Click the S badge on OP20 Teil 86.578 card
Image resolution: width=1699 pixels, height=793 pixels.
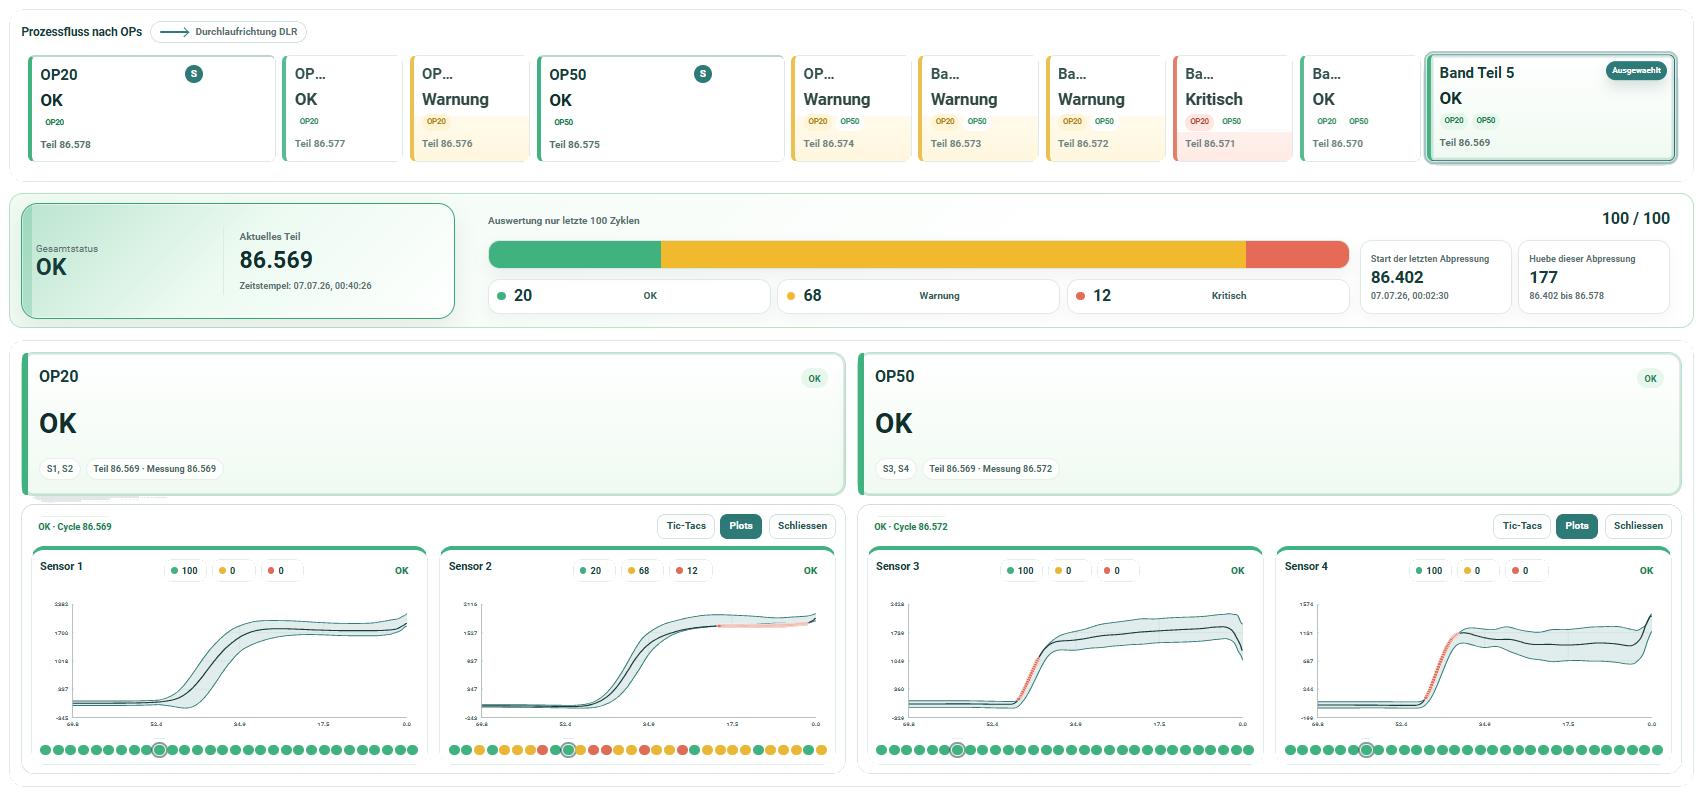click(194, 74)
